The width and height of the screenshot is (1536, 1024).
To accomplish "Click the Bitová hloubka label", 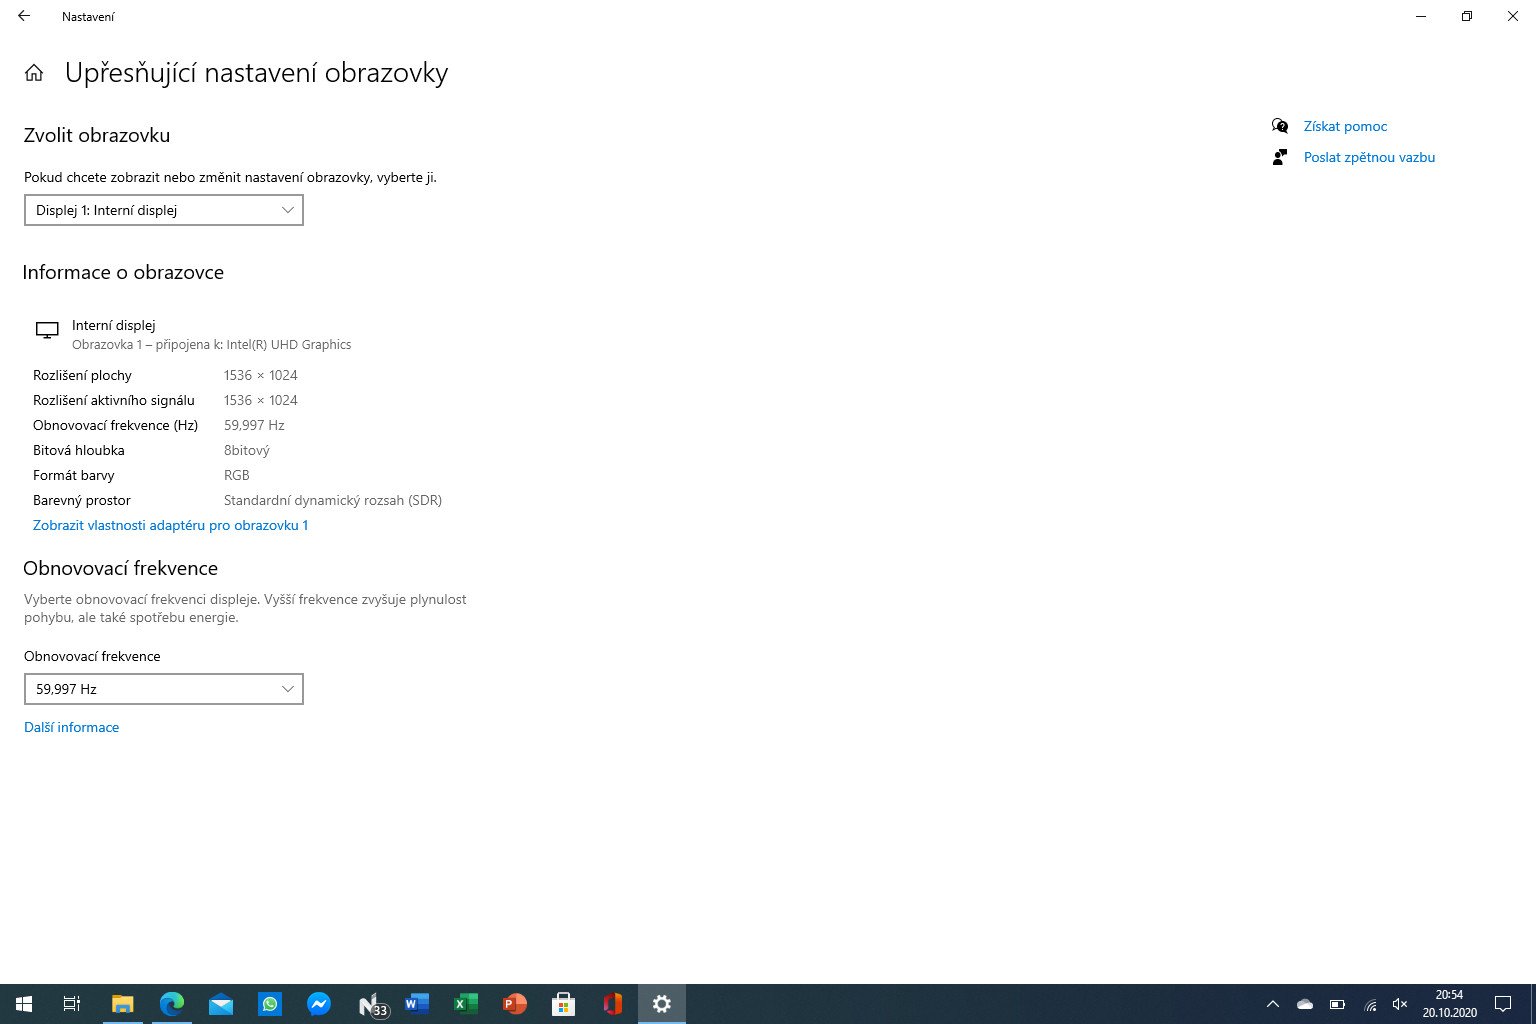I will pyautogui.click(x=78, y=450).
